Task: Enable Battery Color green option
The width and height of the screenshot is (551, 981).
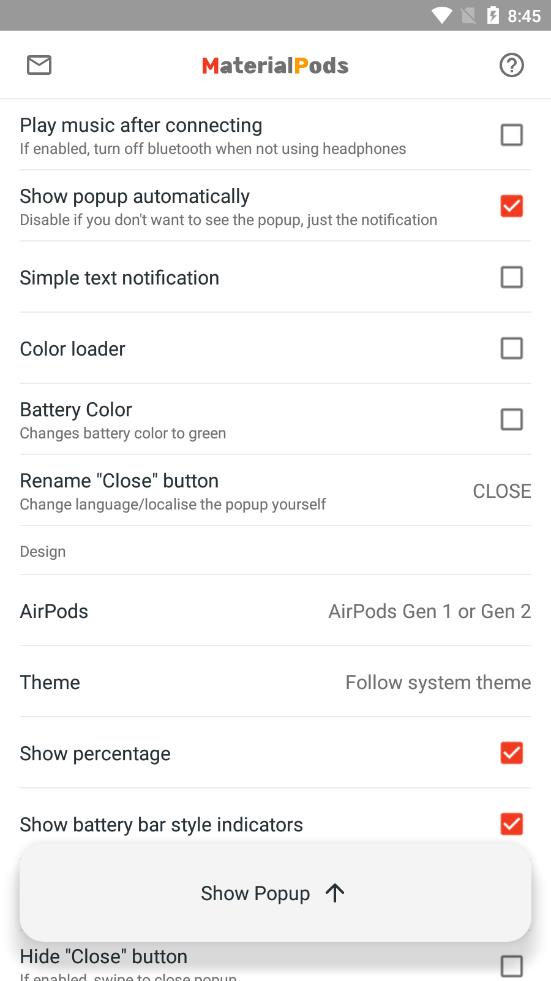Action: [x=512, y=419]
